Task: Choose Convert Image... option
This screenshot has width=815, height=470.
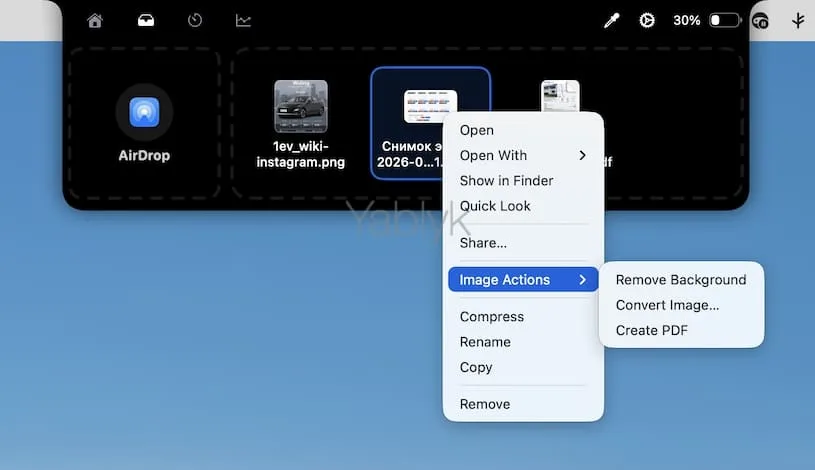Action: (x=667, y=305)
